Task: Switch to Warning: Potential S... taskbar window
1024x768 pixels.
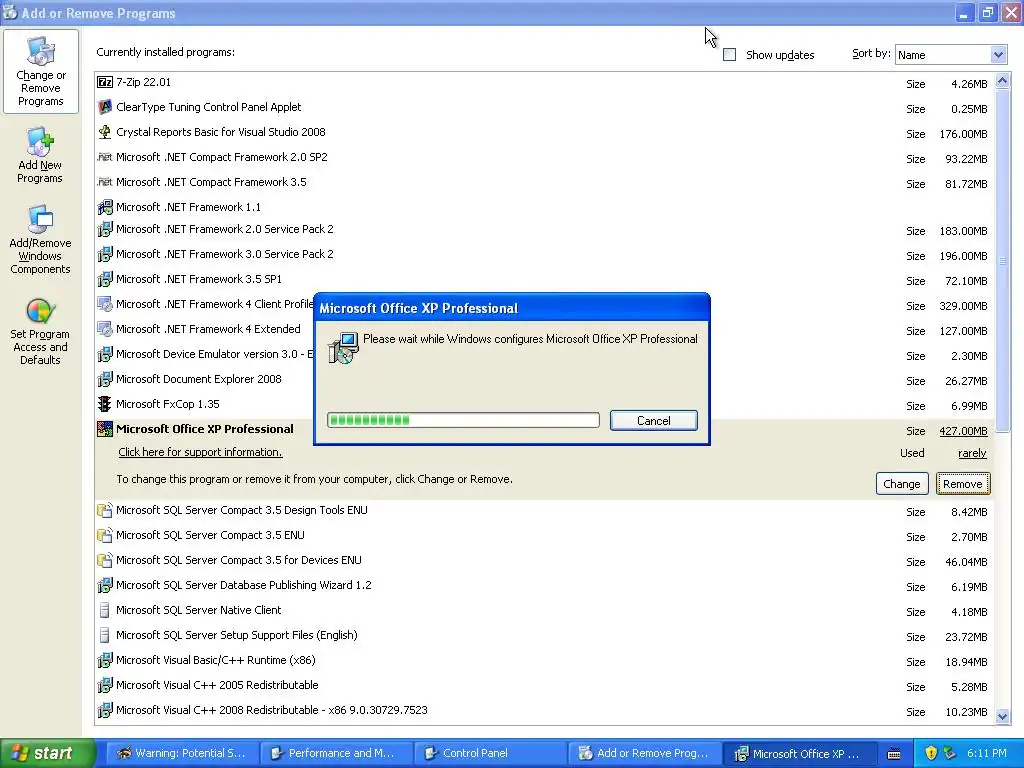Action: click(181, 753)
